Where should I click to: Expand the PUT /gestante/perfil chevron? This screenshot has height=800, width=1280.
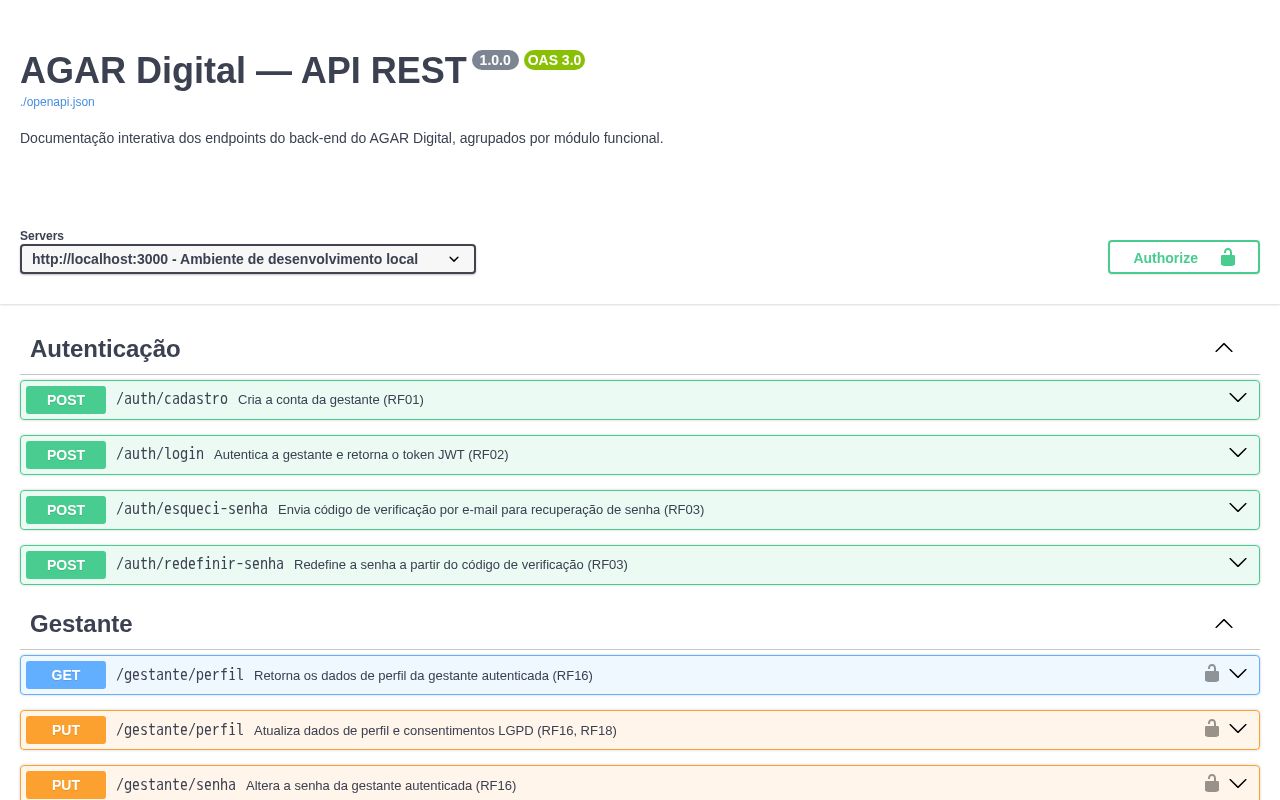(x=1238, y=729)
